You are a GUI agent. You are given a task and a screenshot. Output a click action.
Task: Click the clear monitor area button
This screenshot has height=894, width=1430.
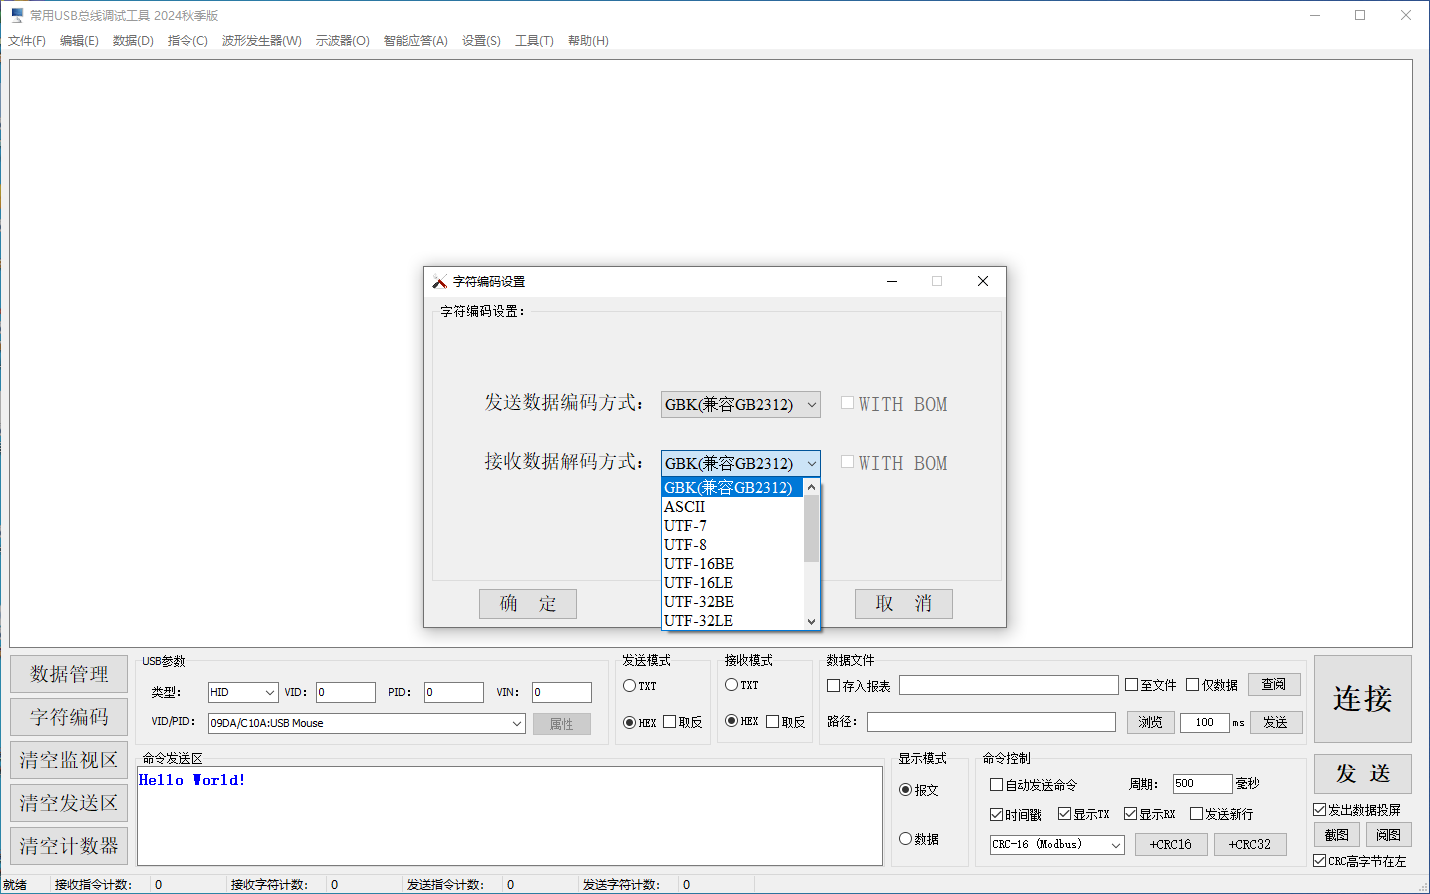click(69, 760)
